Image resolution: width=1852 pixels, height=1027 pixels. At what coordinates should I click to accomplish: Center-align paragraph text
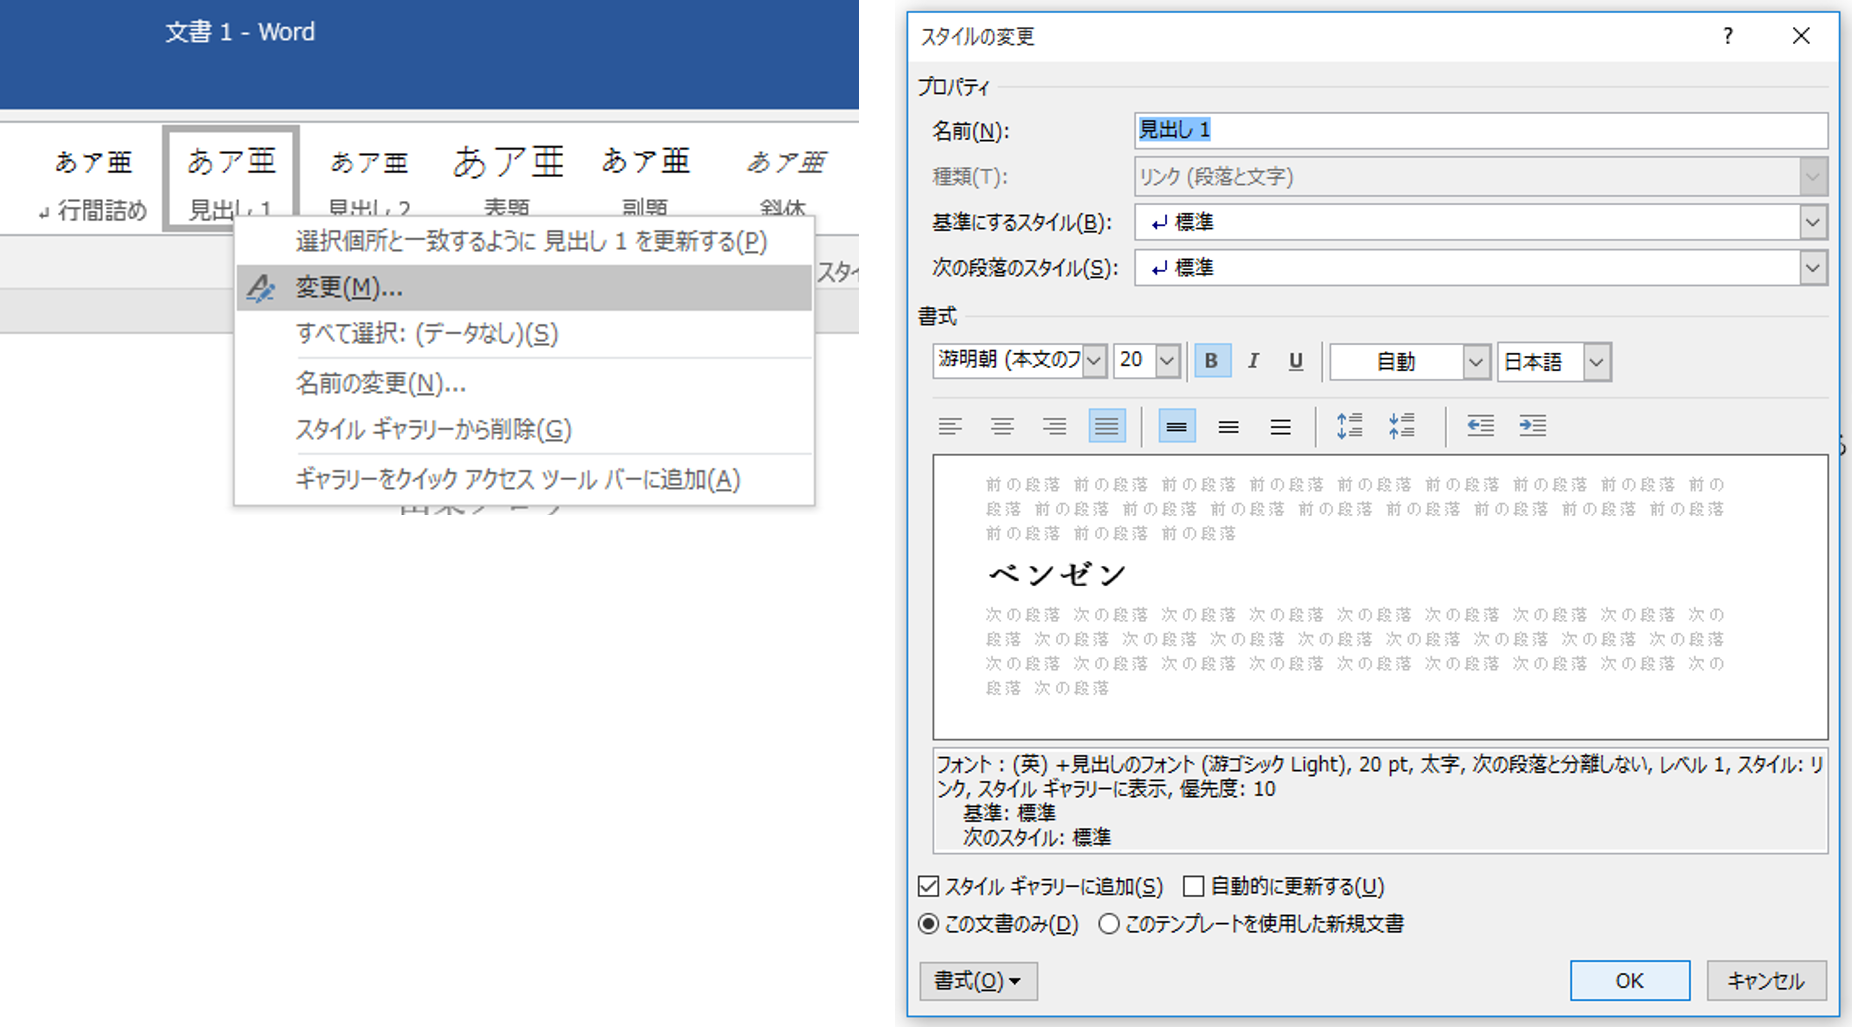point(1002,426)
